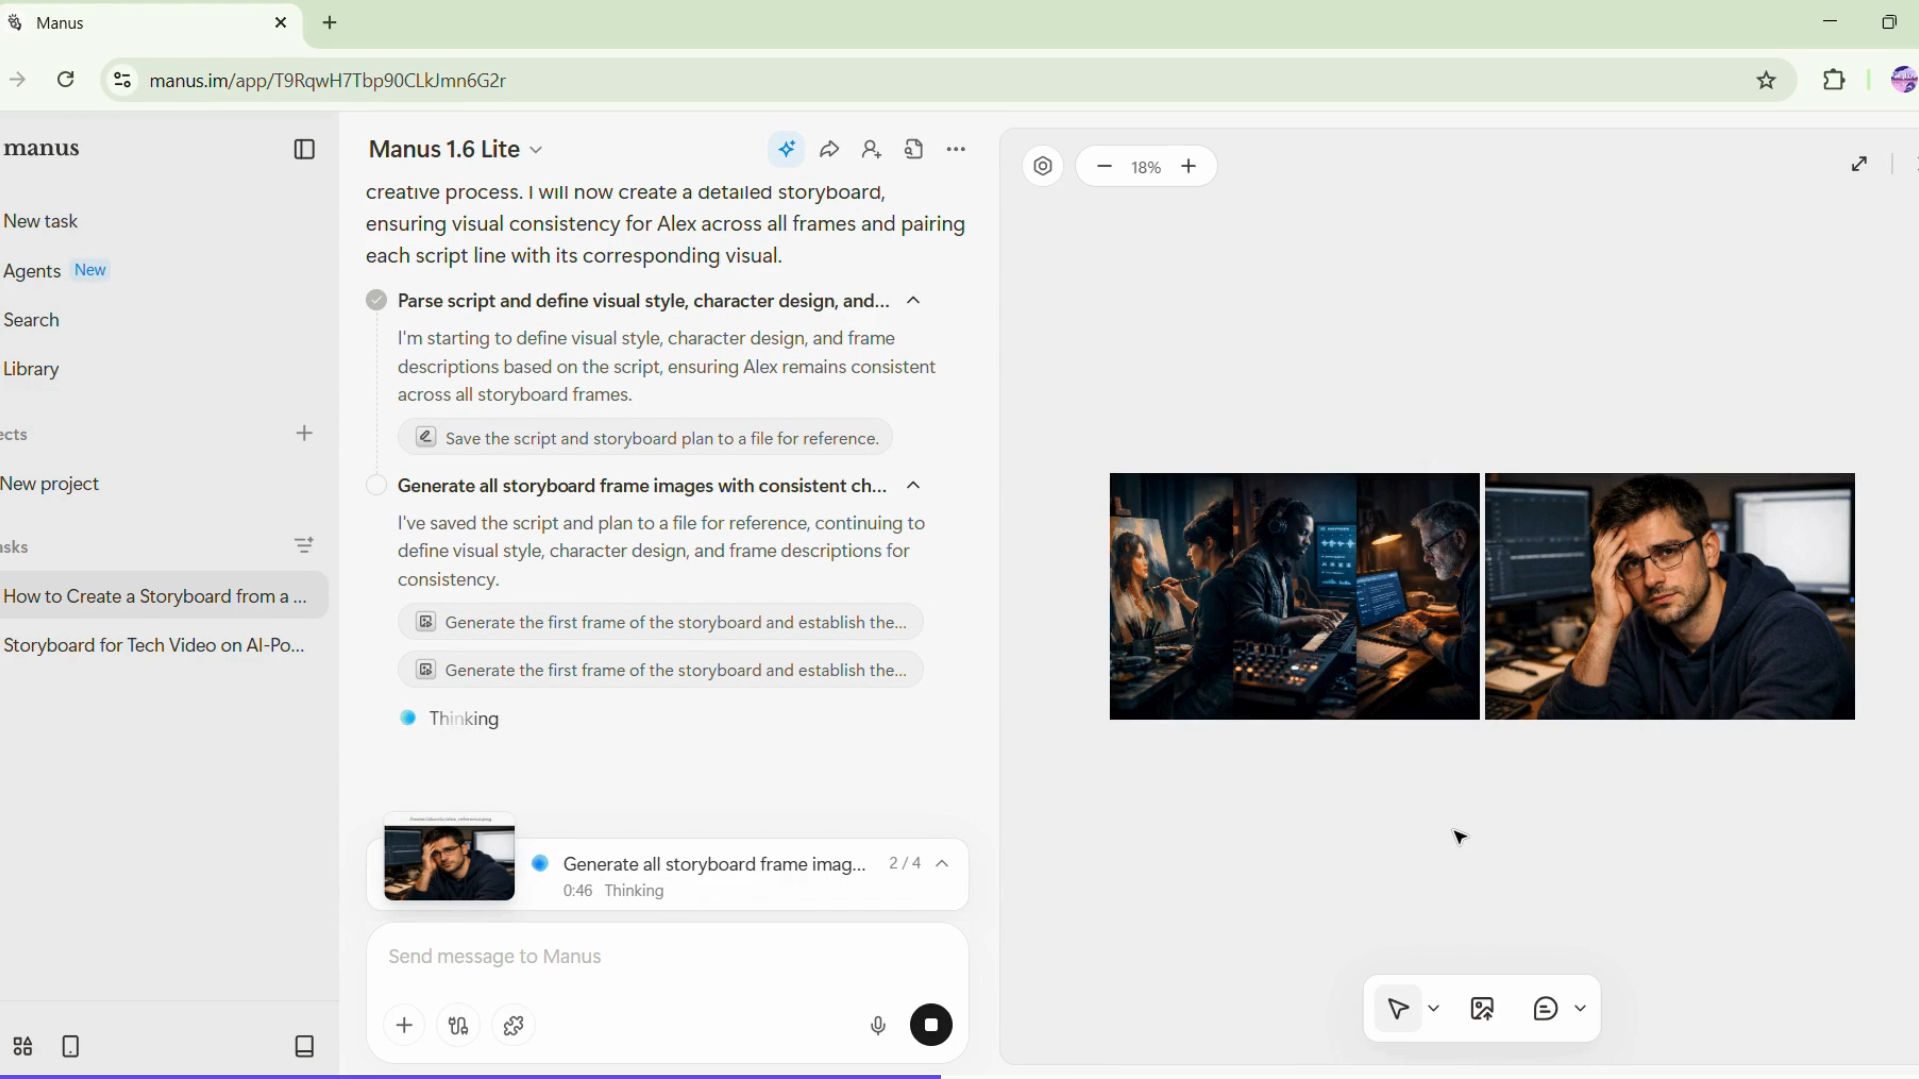Collapse the 'Parse script and define visual style' step
1919x1079 pixels.
coord(913,301)
